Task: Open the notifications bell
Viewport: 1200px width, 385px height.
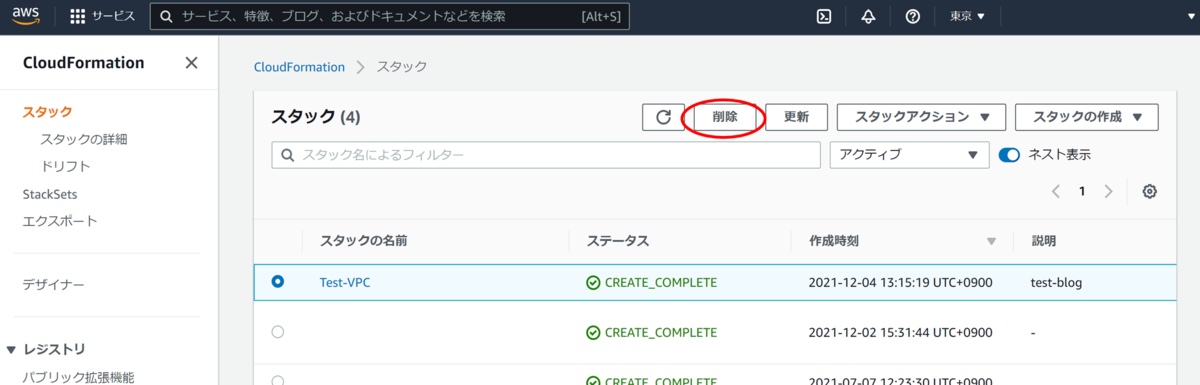Action: [x=868, y=16]
